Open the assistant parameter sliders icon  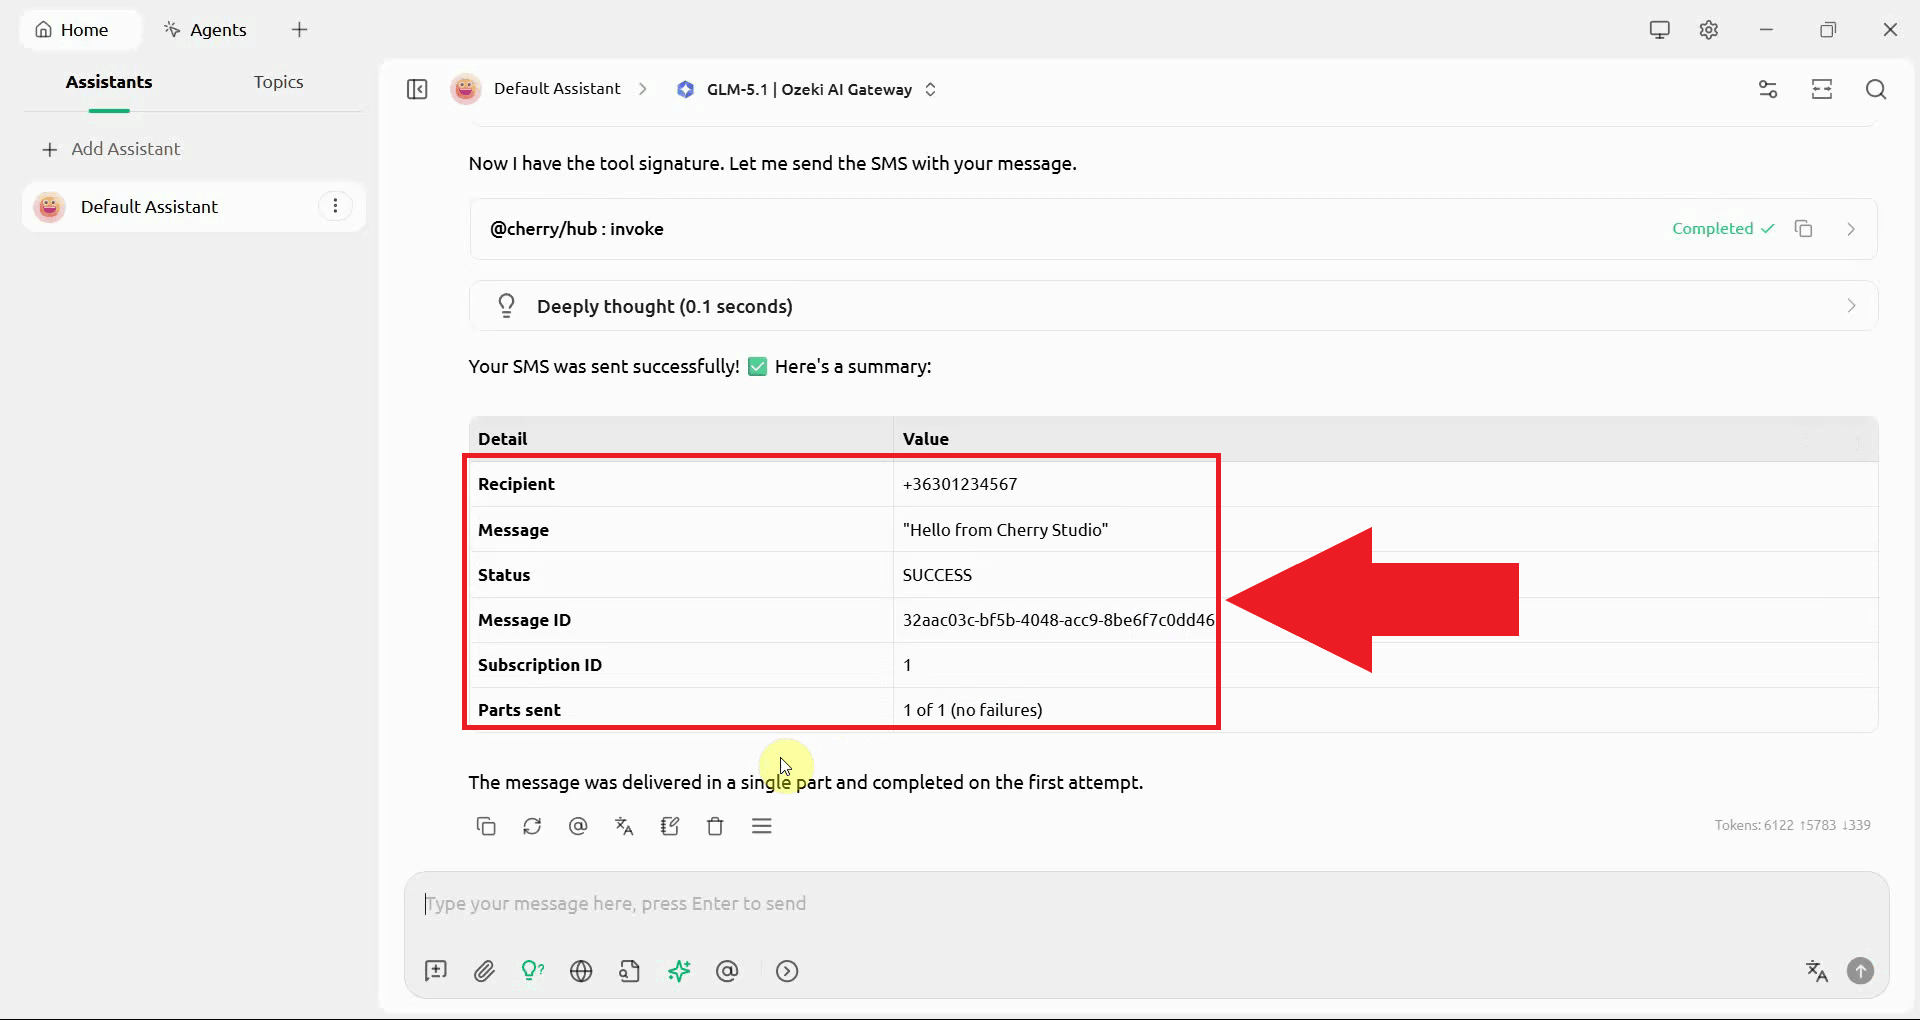tap(1768, 89)
